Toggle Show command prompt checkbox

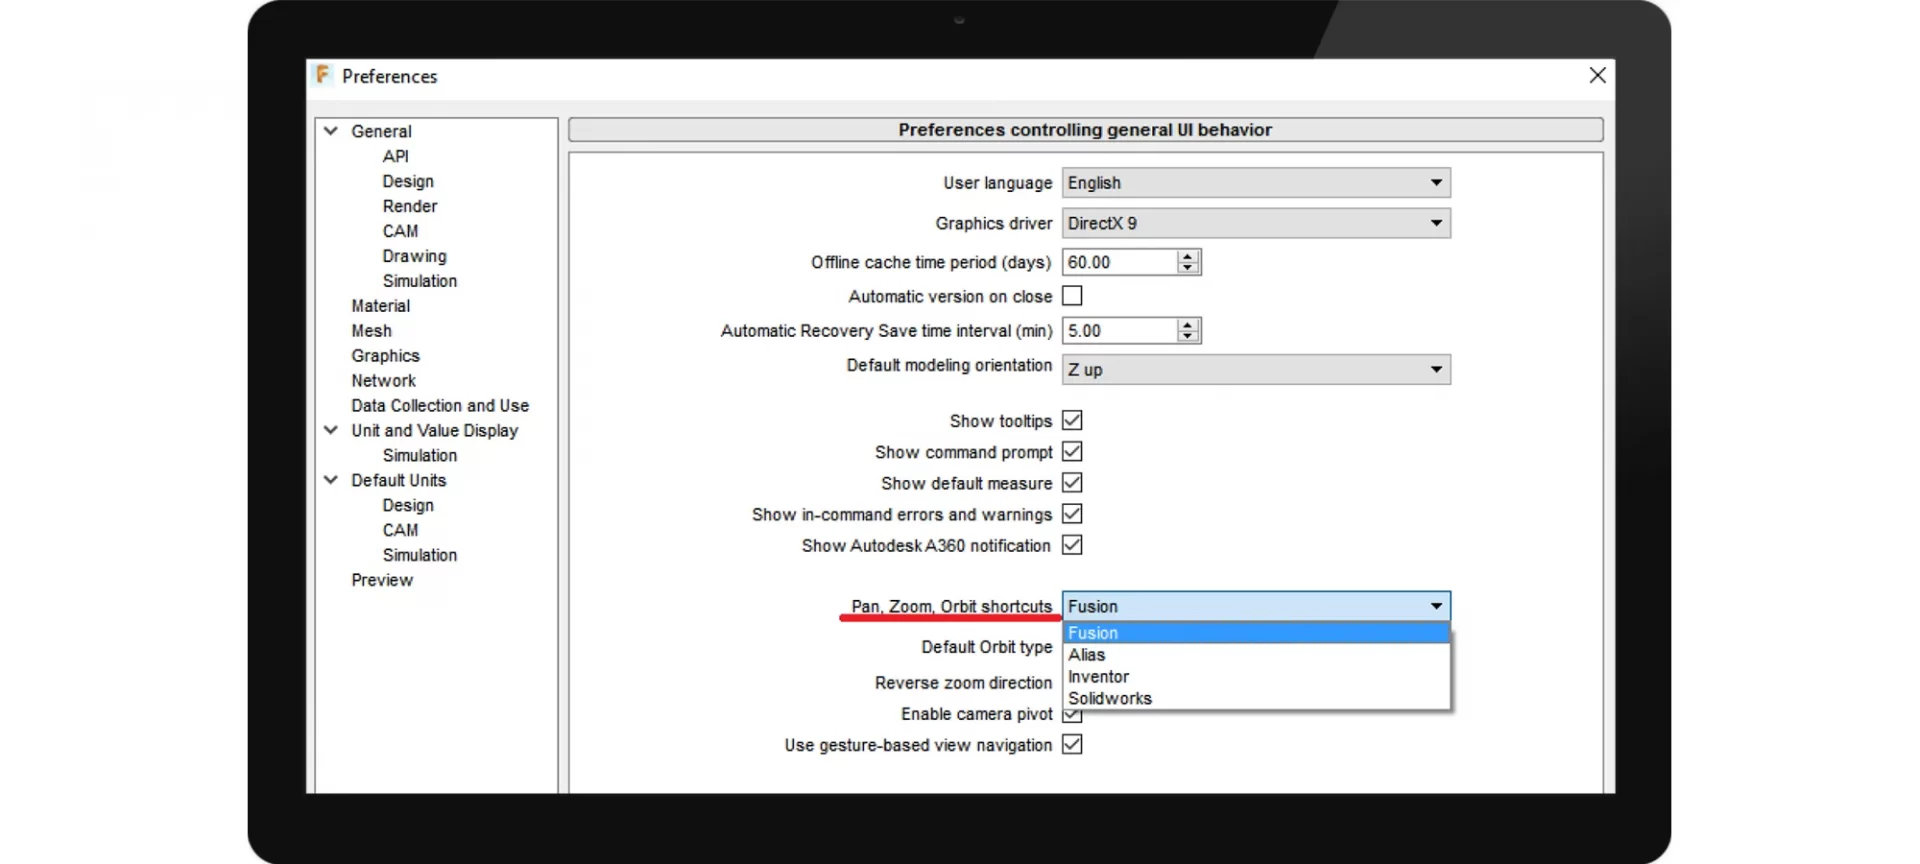tap(1072, 452)
